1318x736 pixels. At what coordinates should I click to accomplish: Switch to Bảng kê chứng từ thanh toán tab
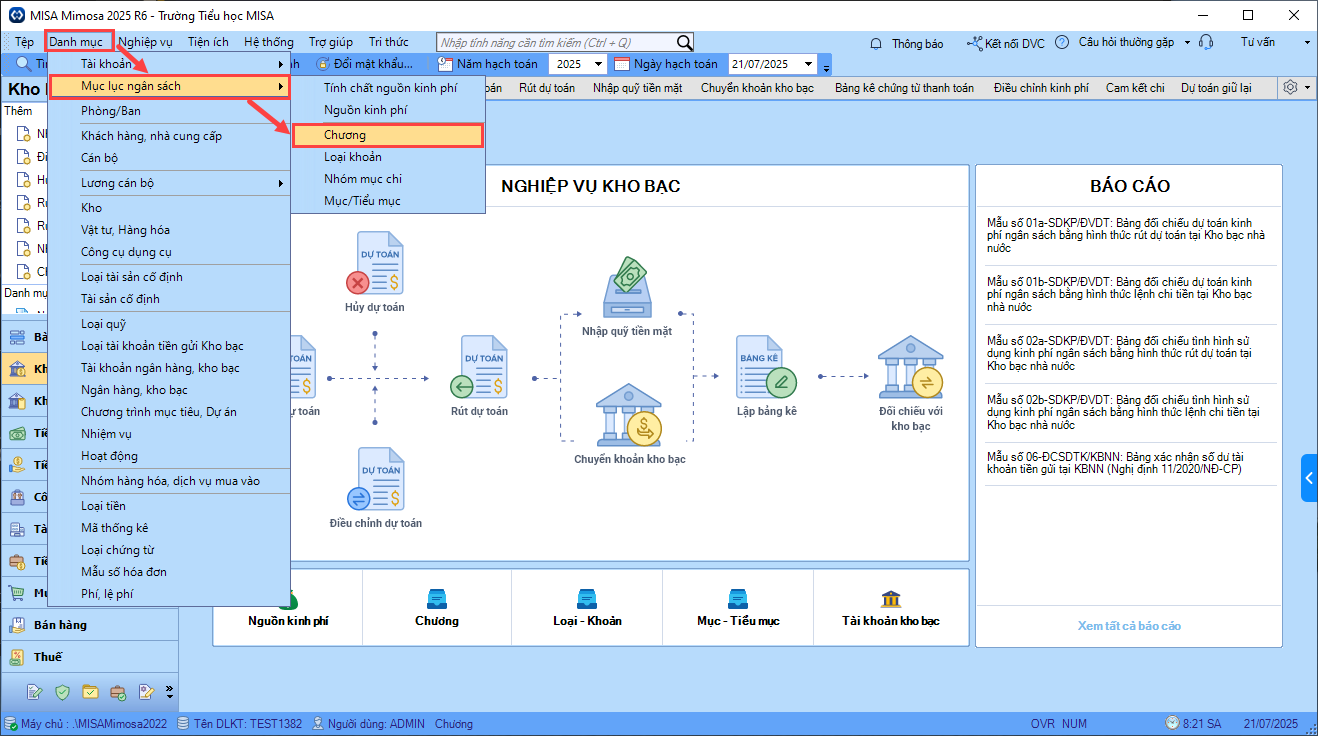904,88
